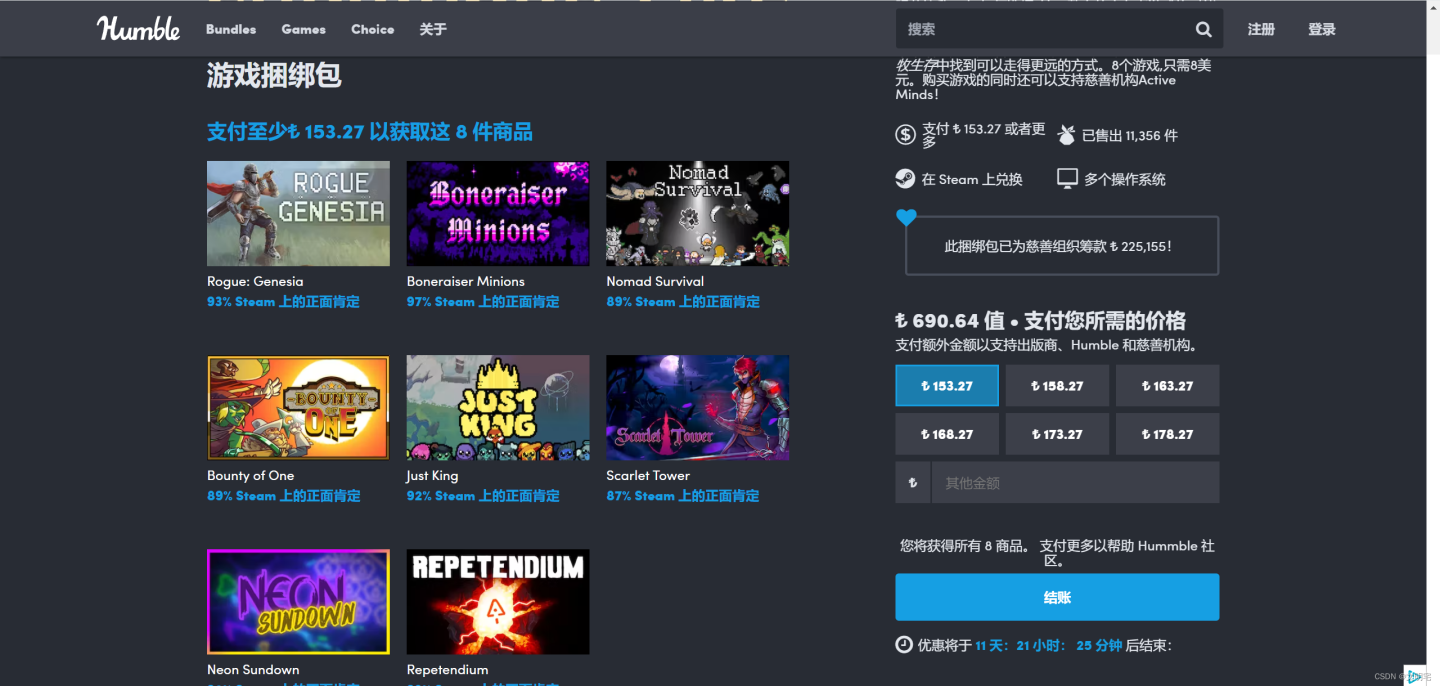
Task: Open the Neon Sundown thumbnail
Action: pos(298,602)
